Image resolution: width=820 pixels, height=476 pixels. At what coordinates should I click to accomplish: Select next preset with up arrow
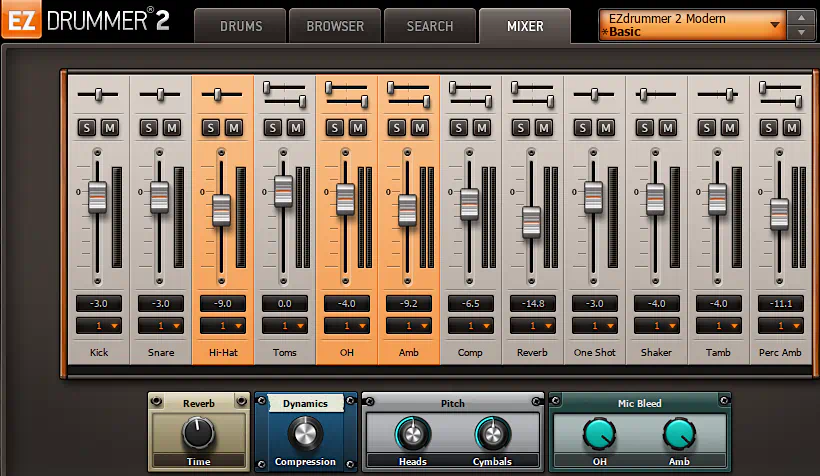coord(801,18)
